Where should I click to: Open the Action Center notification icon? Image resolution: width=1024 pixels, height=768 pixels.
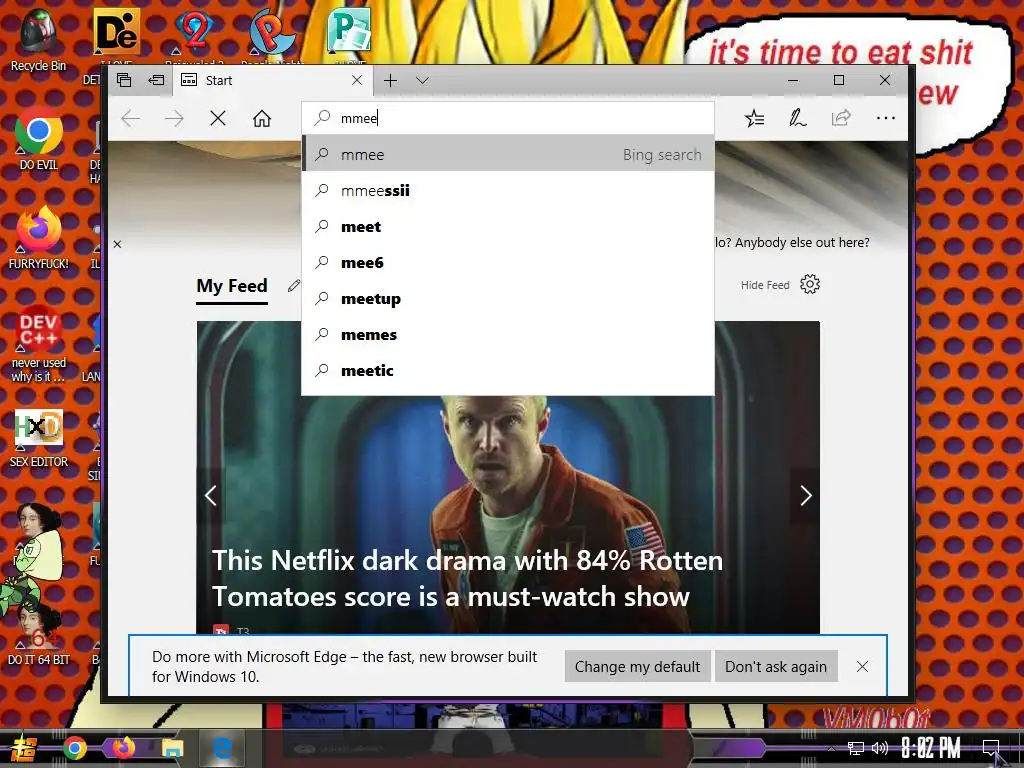coord(991,748)
